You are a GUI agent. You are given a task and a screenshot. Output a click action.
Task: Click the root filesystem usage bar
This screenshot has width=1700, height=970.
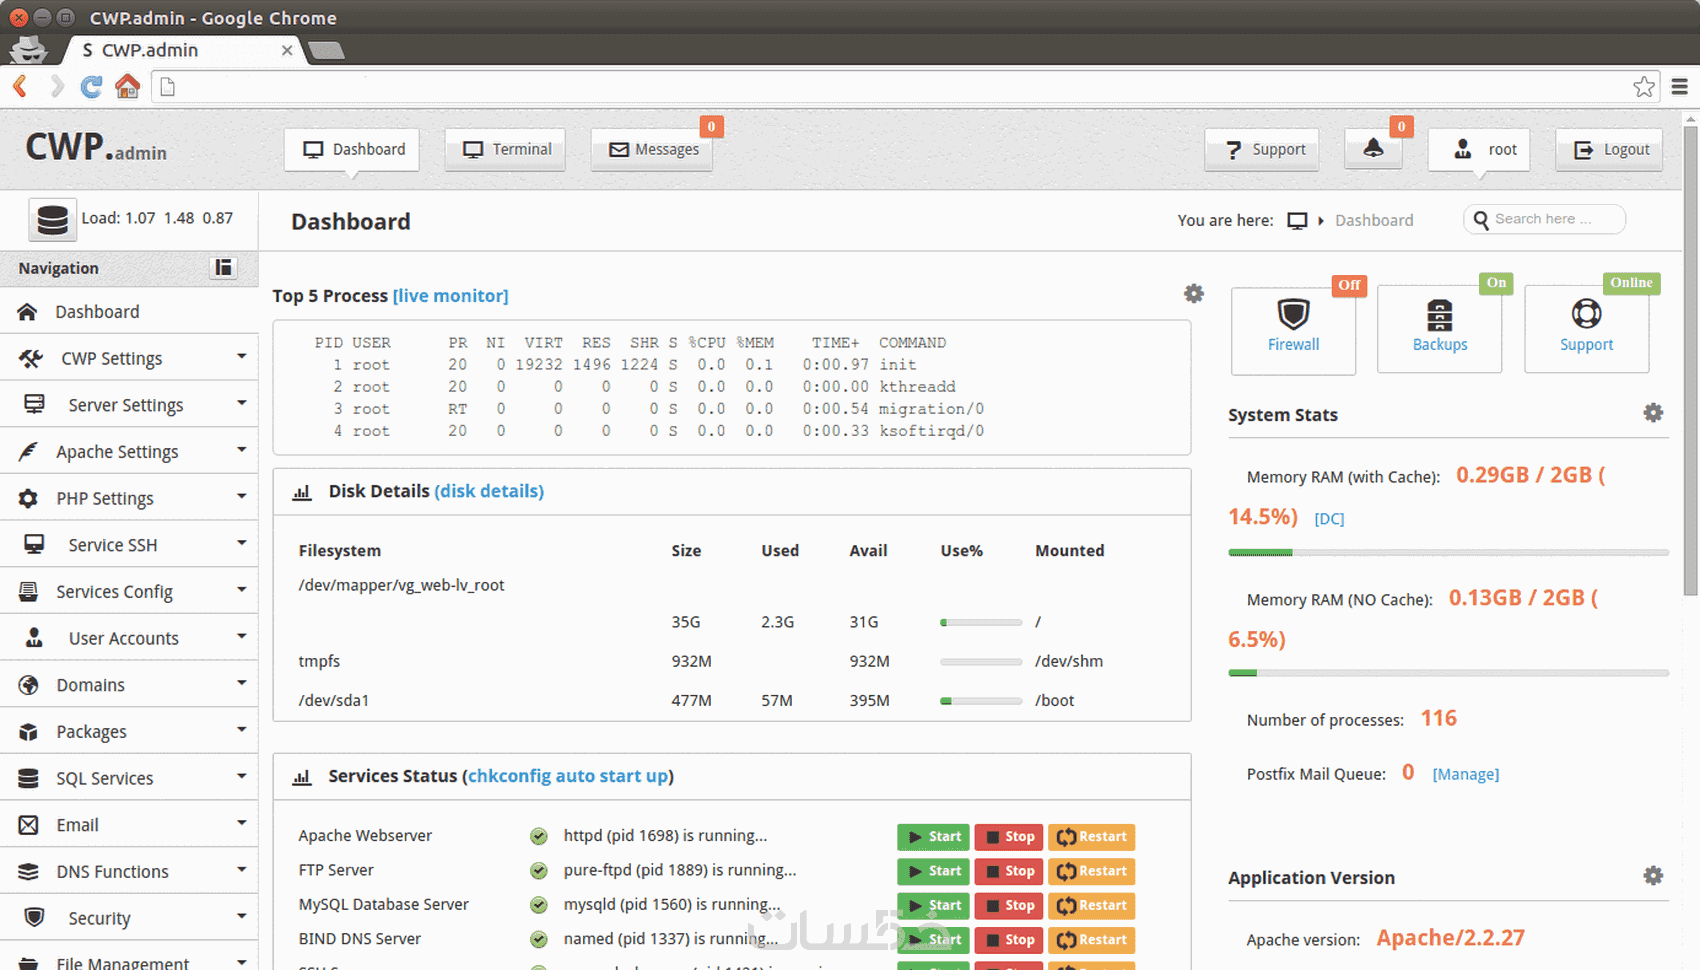click(981, 622)
